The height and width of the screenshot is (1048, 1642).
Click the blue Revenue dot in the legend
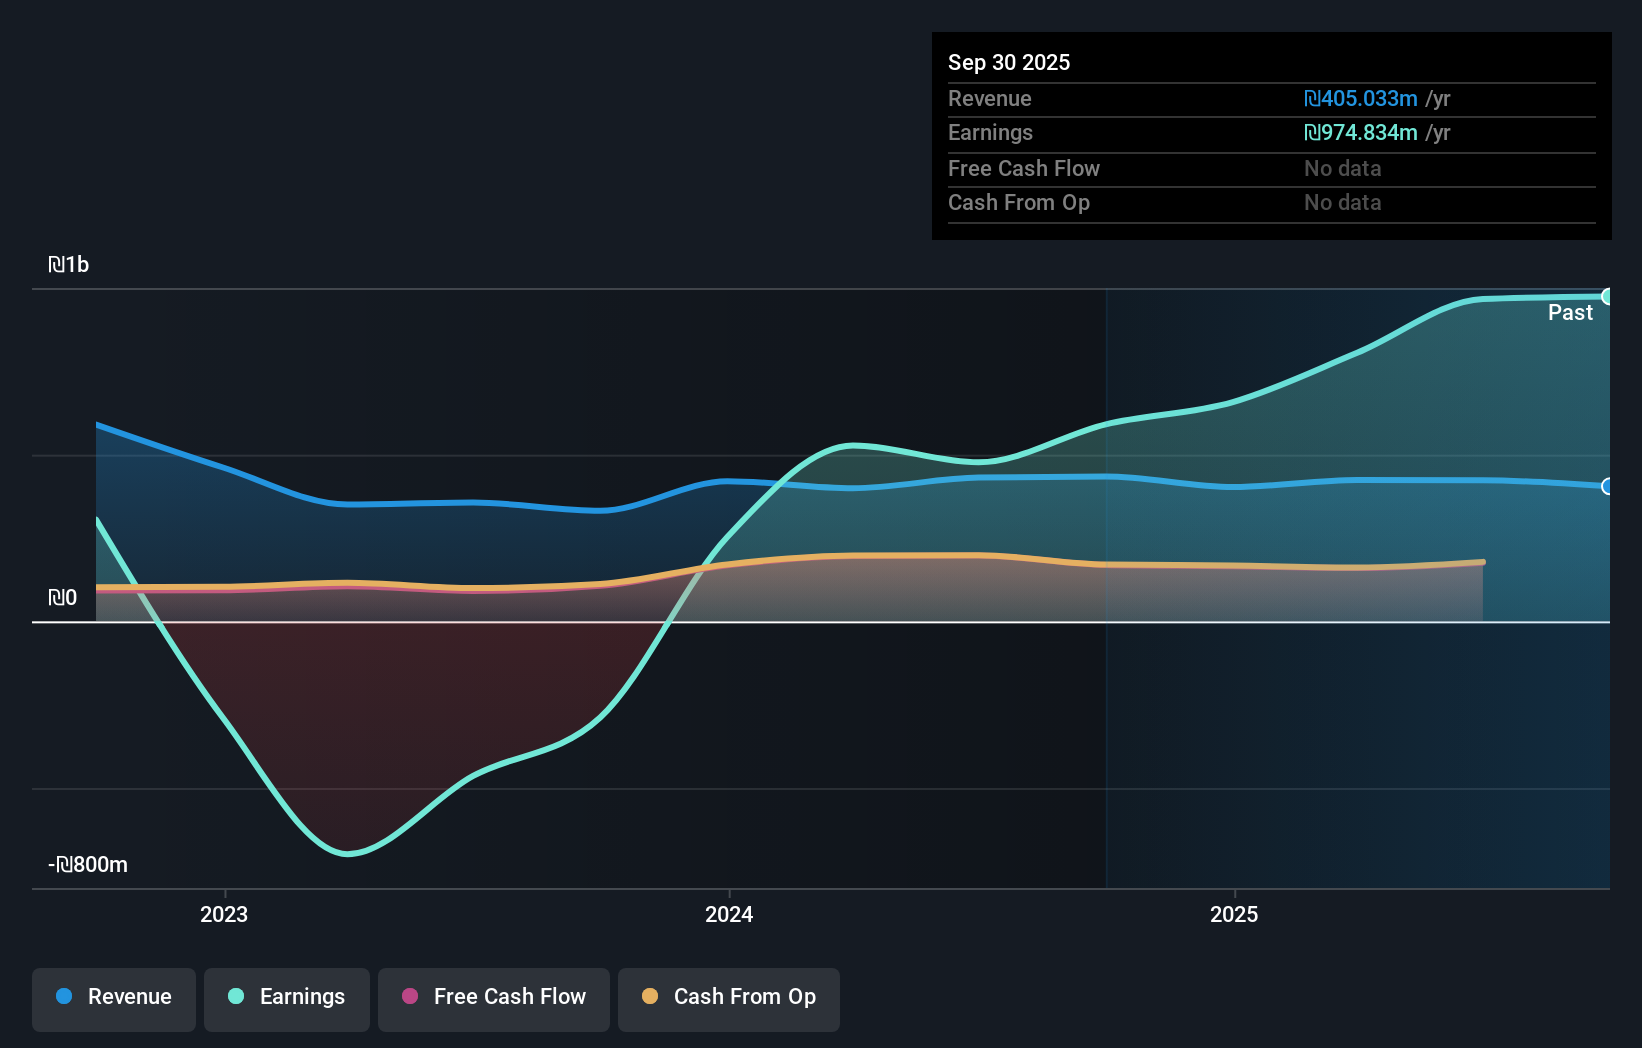(63, 997)
